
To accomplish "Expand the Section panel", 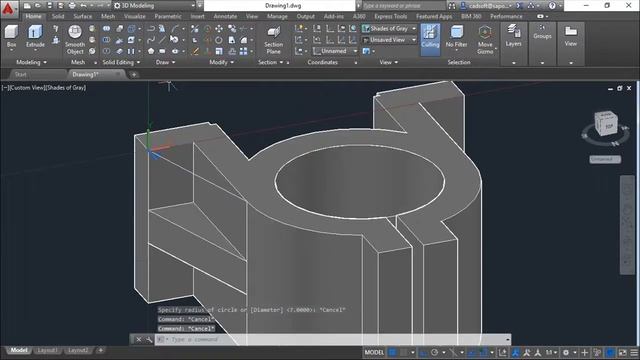I will 270,62.
